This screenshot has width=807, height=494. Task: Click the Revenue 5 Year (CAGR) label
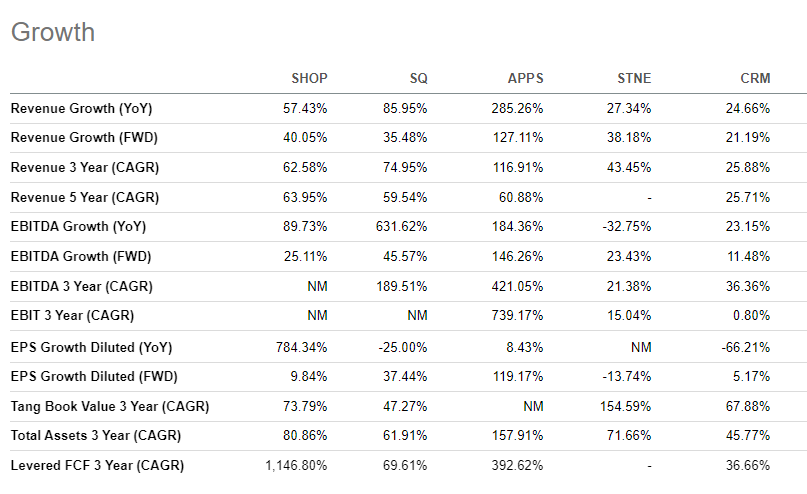(x=85, y=198)
